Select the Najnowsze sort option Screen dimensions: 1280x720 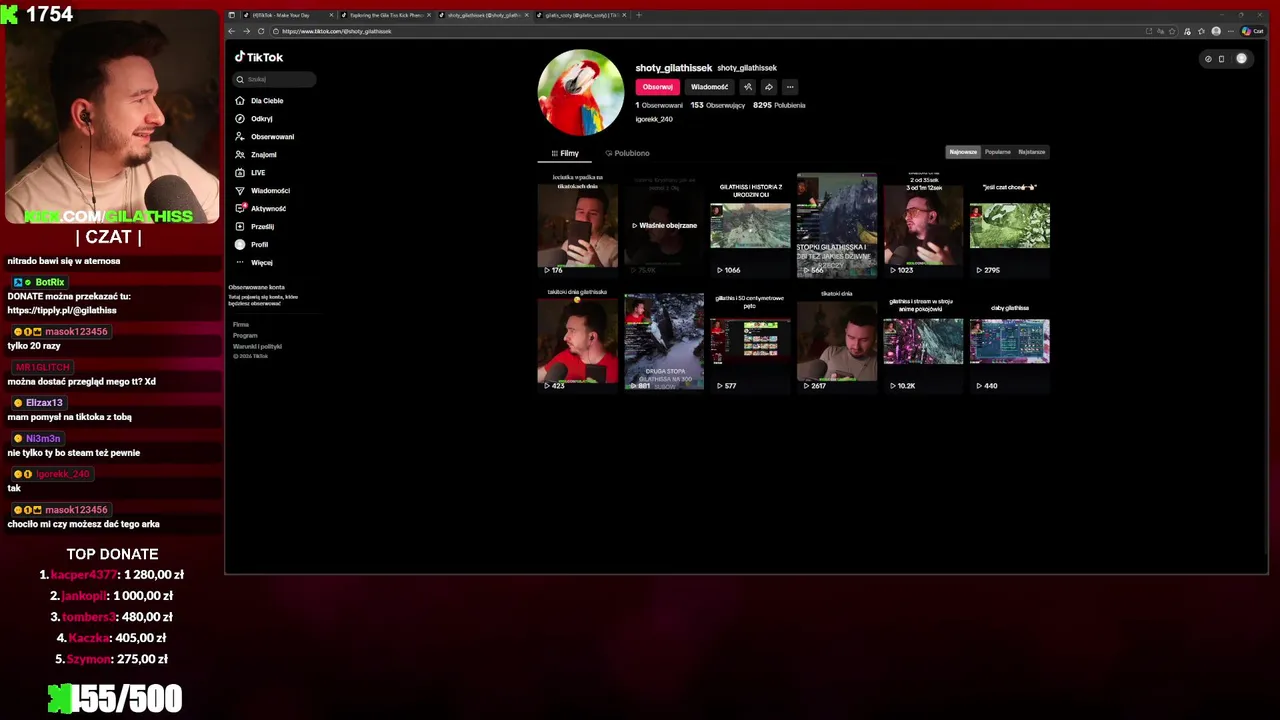(x=963, y=152)
